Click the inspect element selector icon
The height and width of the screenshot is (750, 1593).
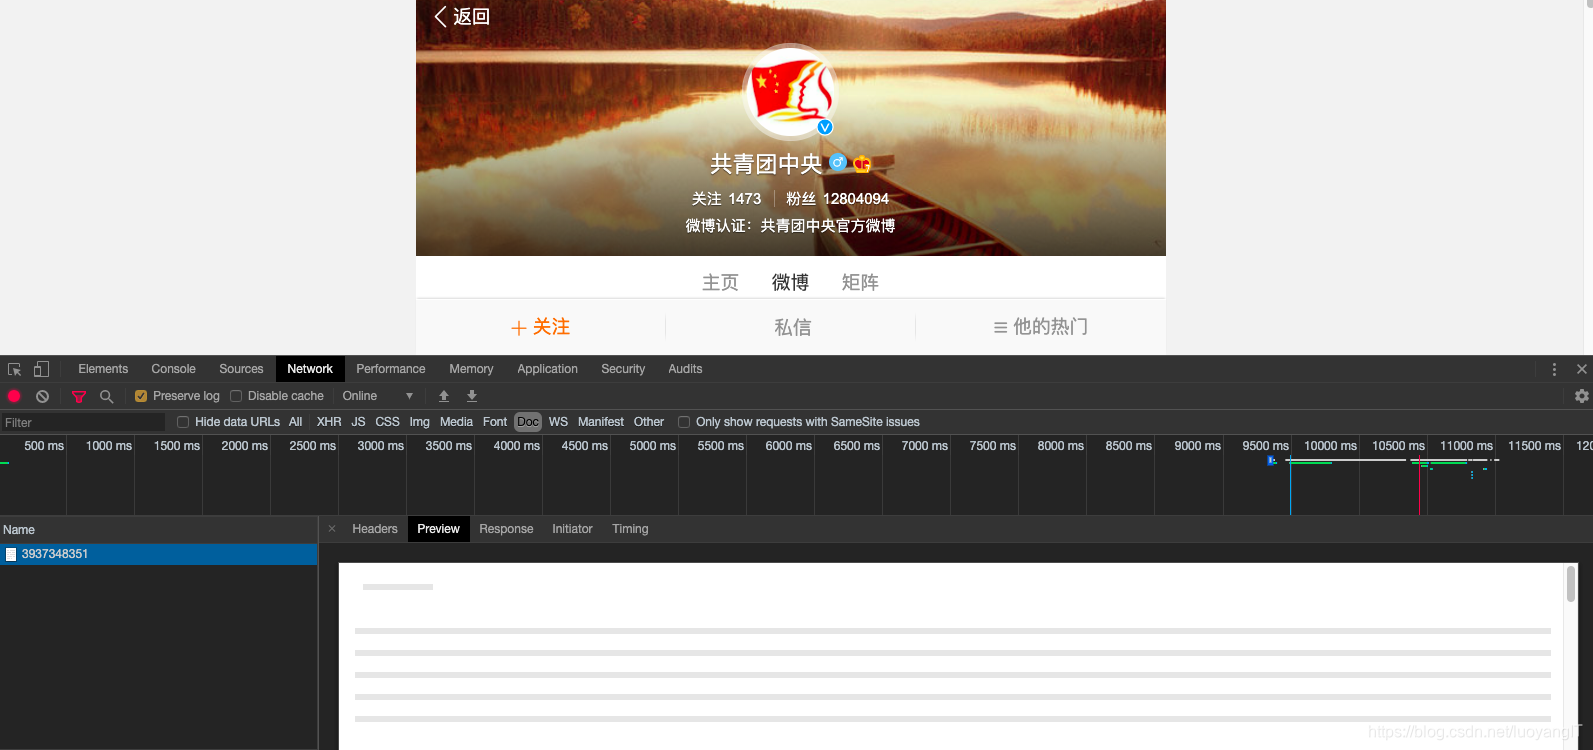point(14,369)
